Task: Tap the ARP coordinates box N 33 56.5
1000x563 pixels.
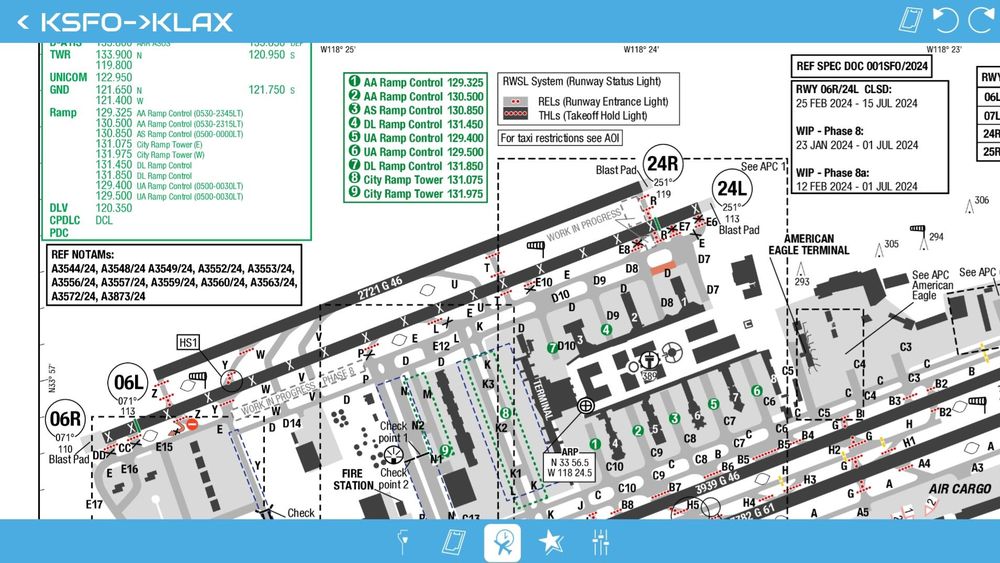Action: 570,467
